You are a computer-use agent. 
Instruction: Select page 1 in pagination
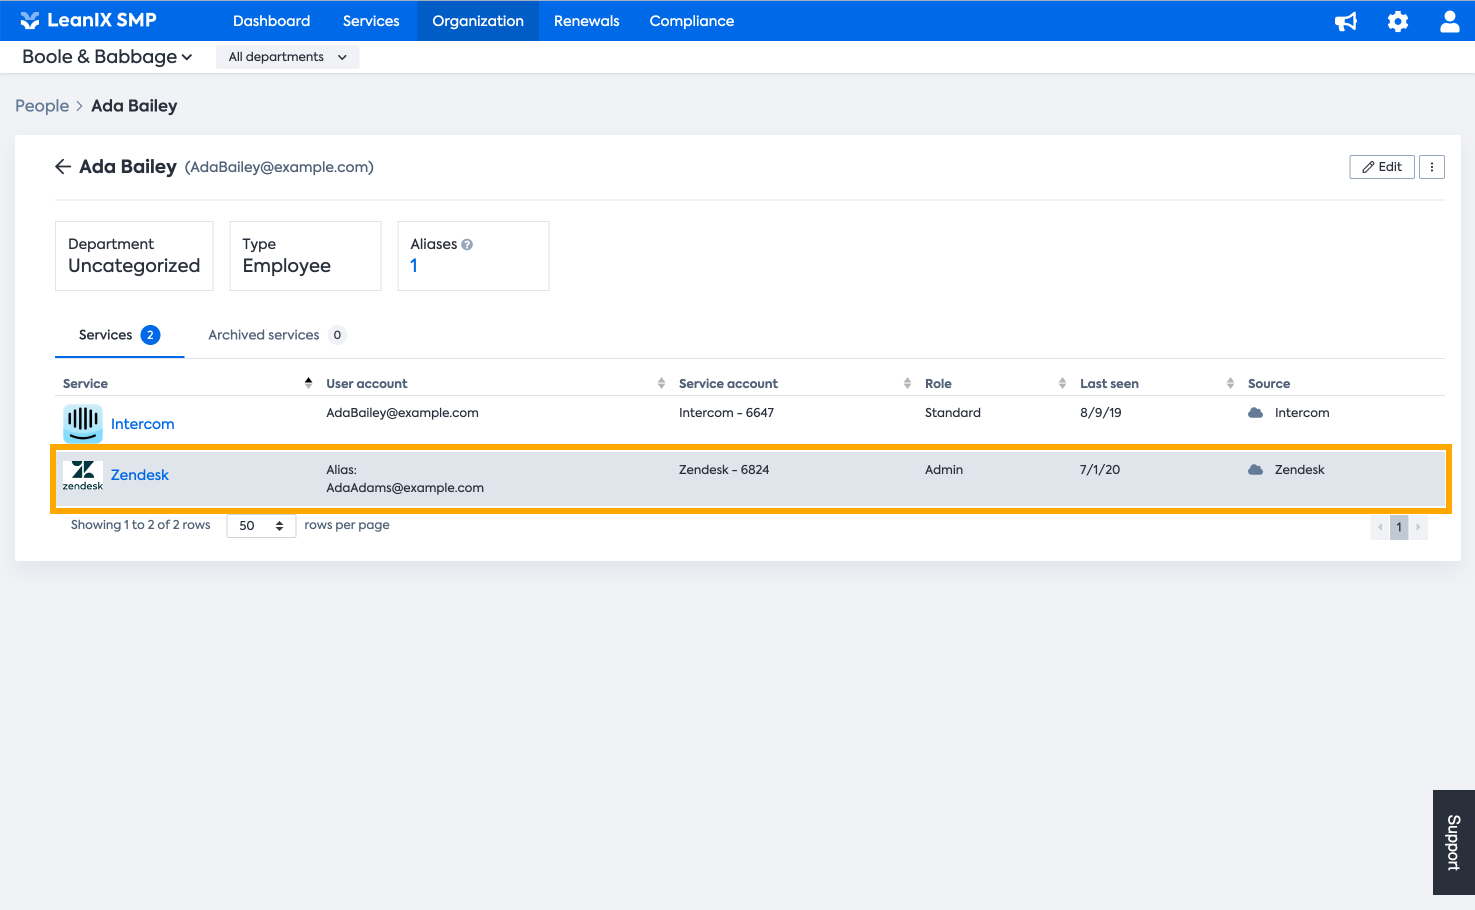pyautogui.click(x=1399, y=527)
